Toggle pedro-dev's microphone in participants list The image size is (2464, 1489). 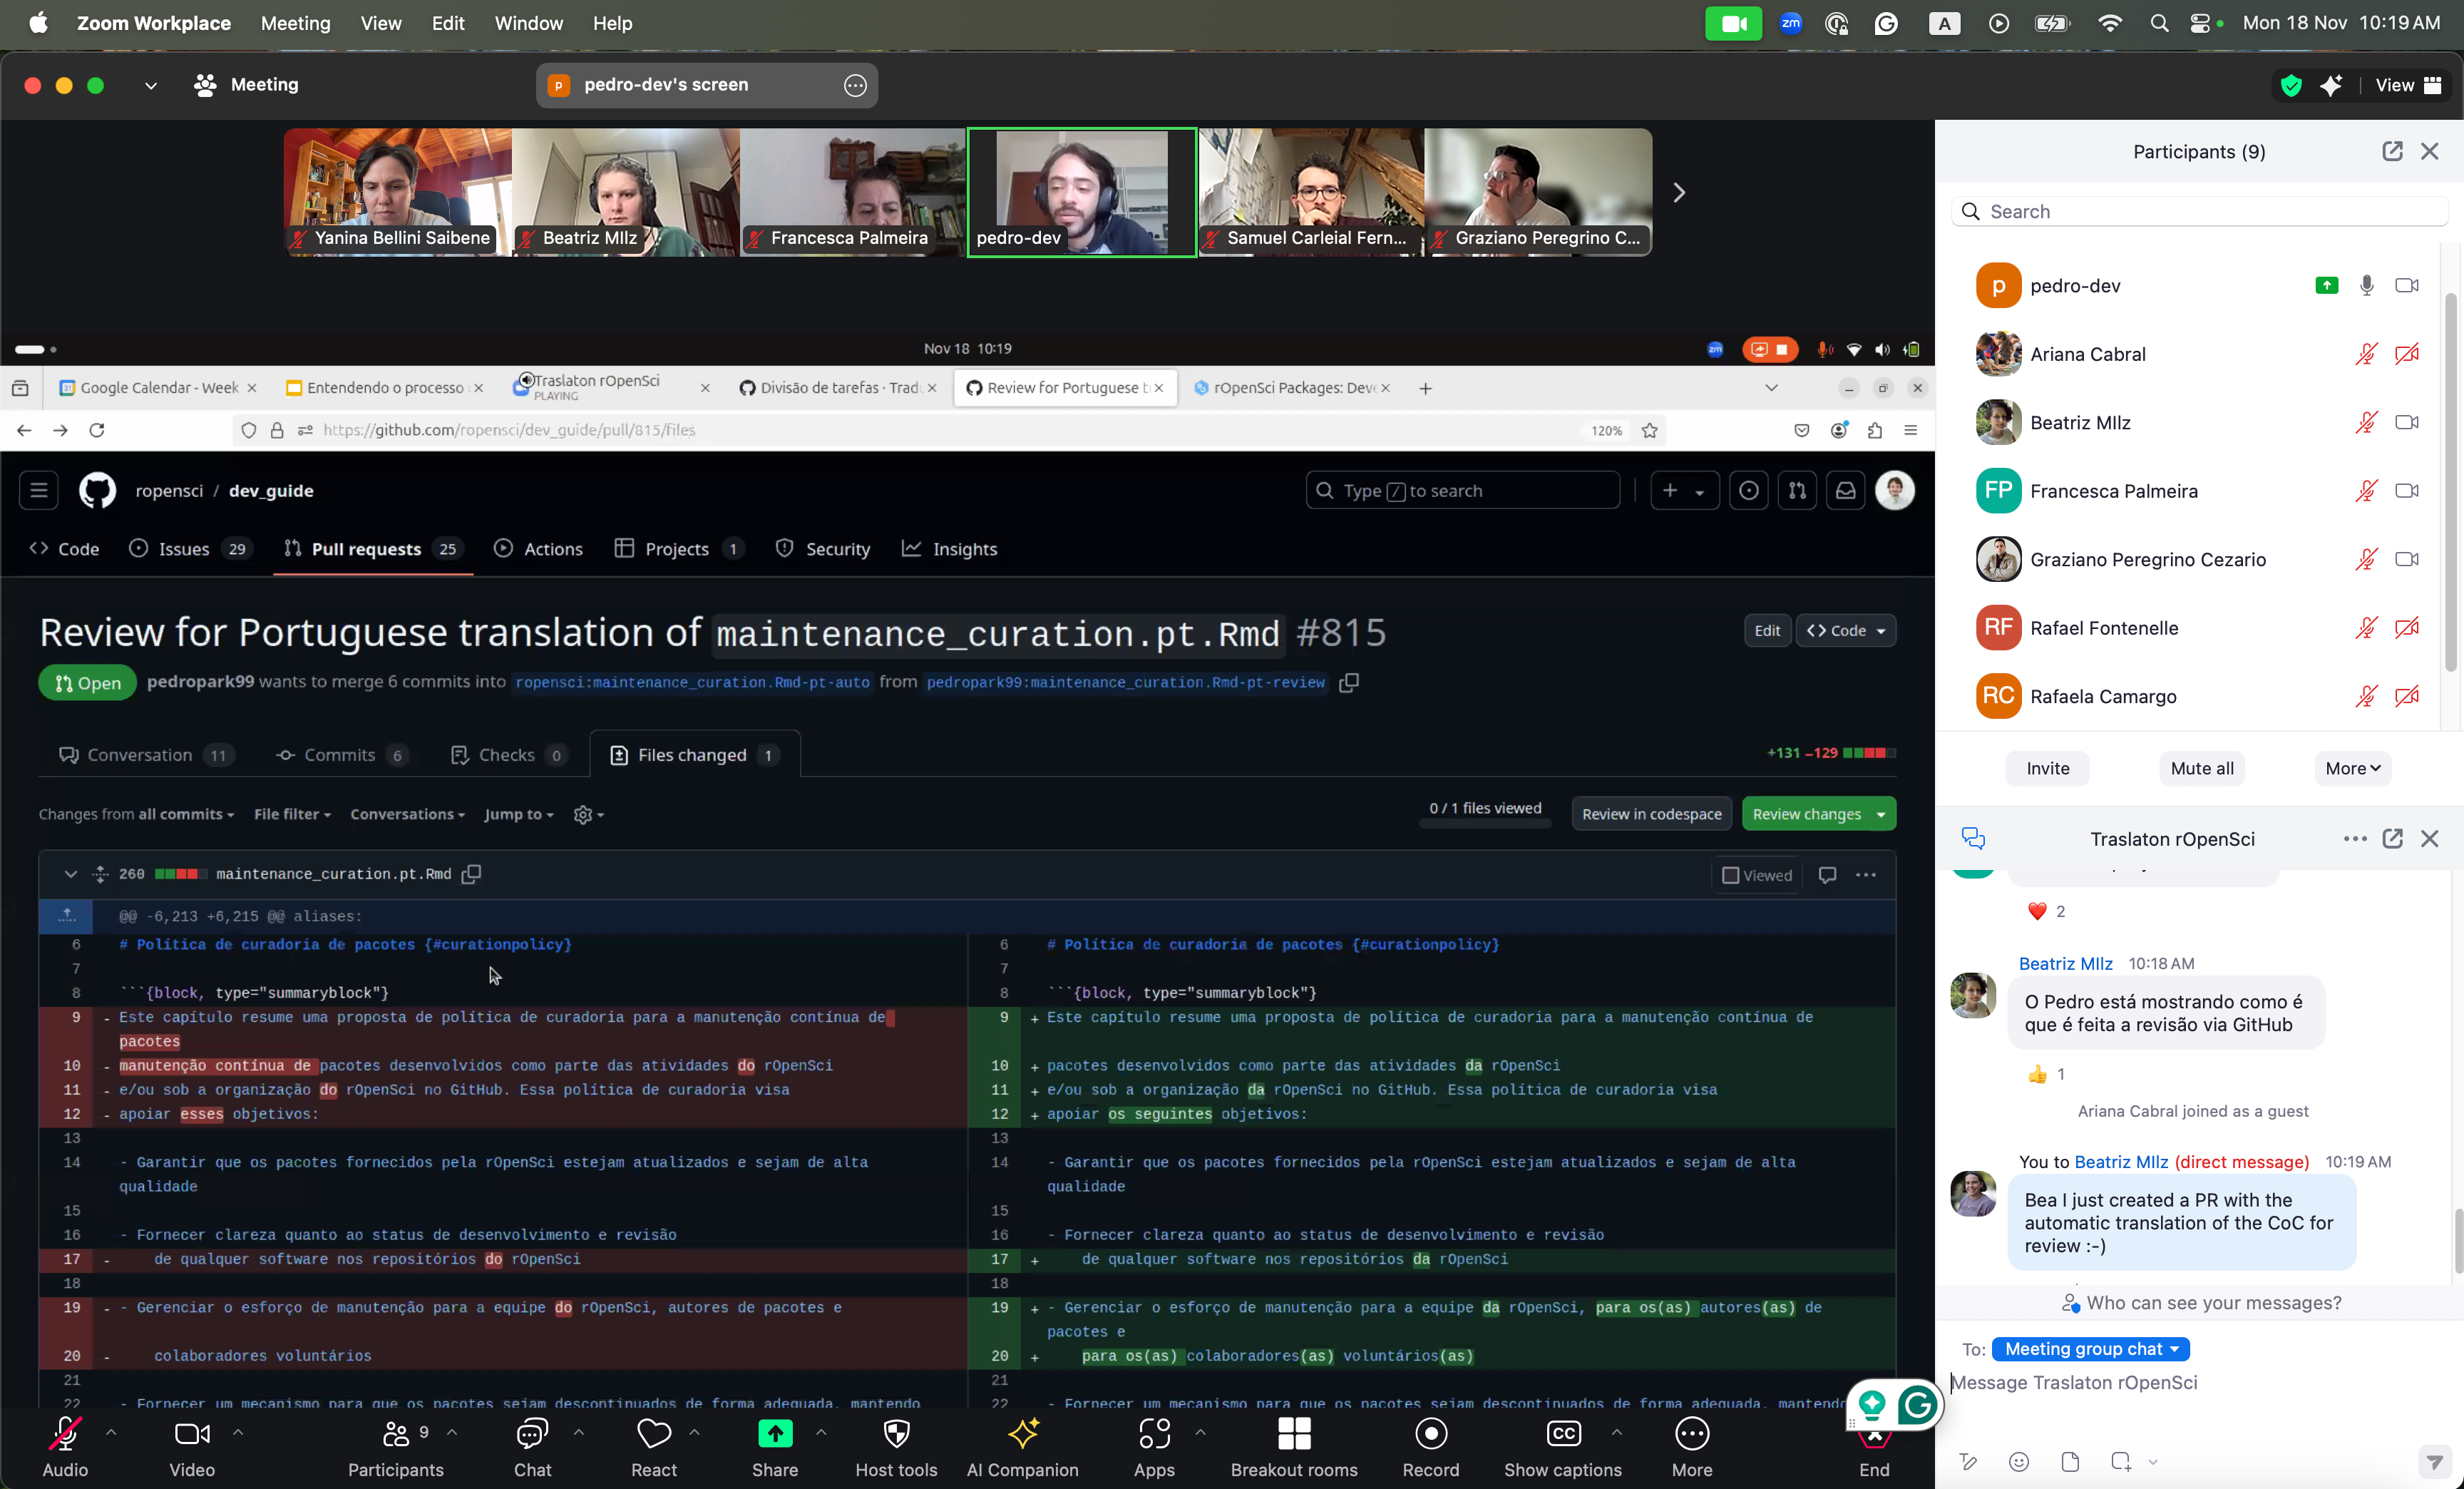click(2366, 285)
